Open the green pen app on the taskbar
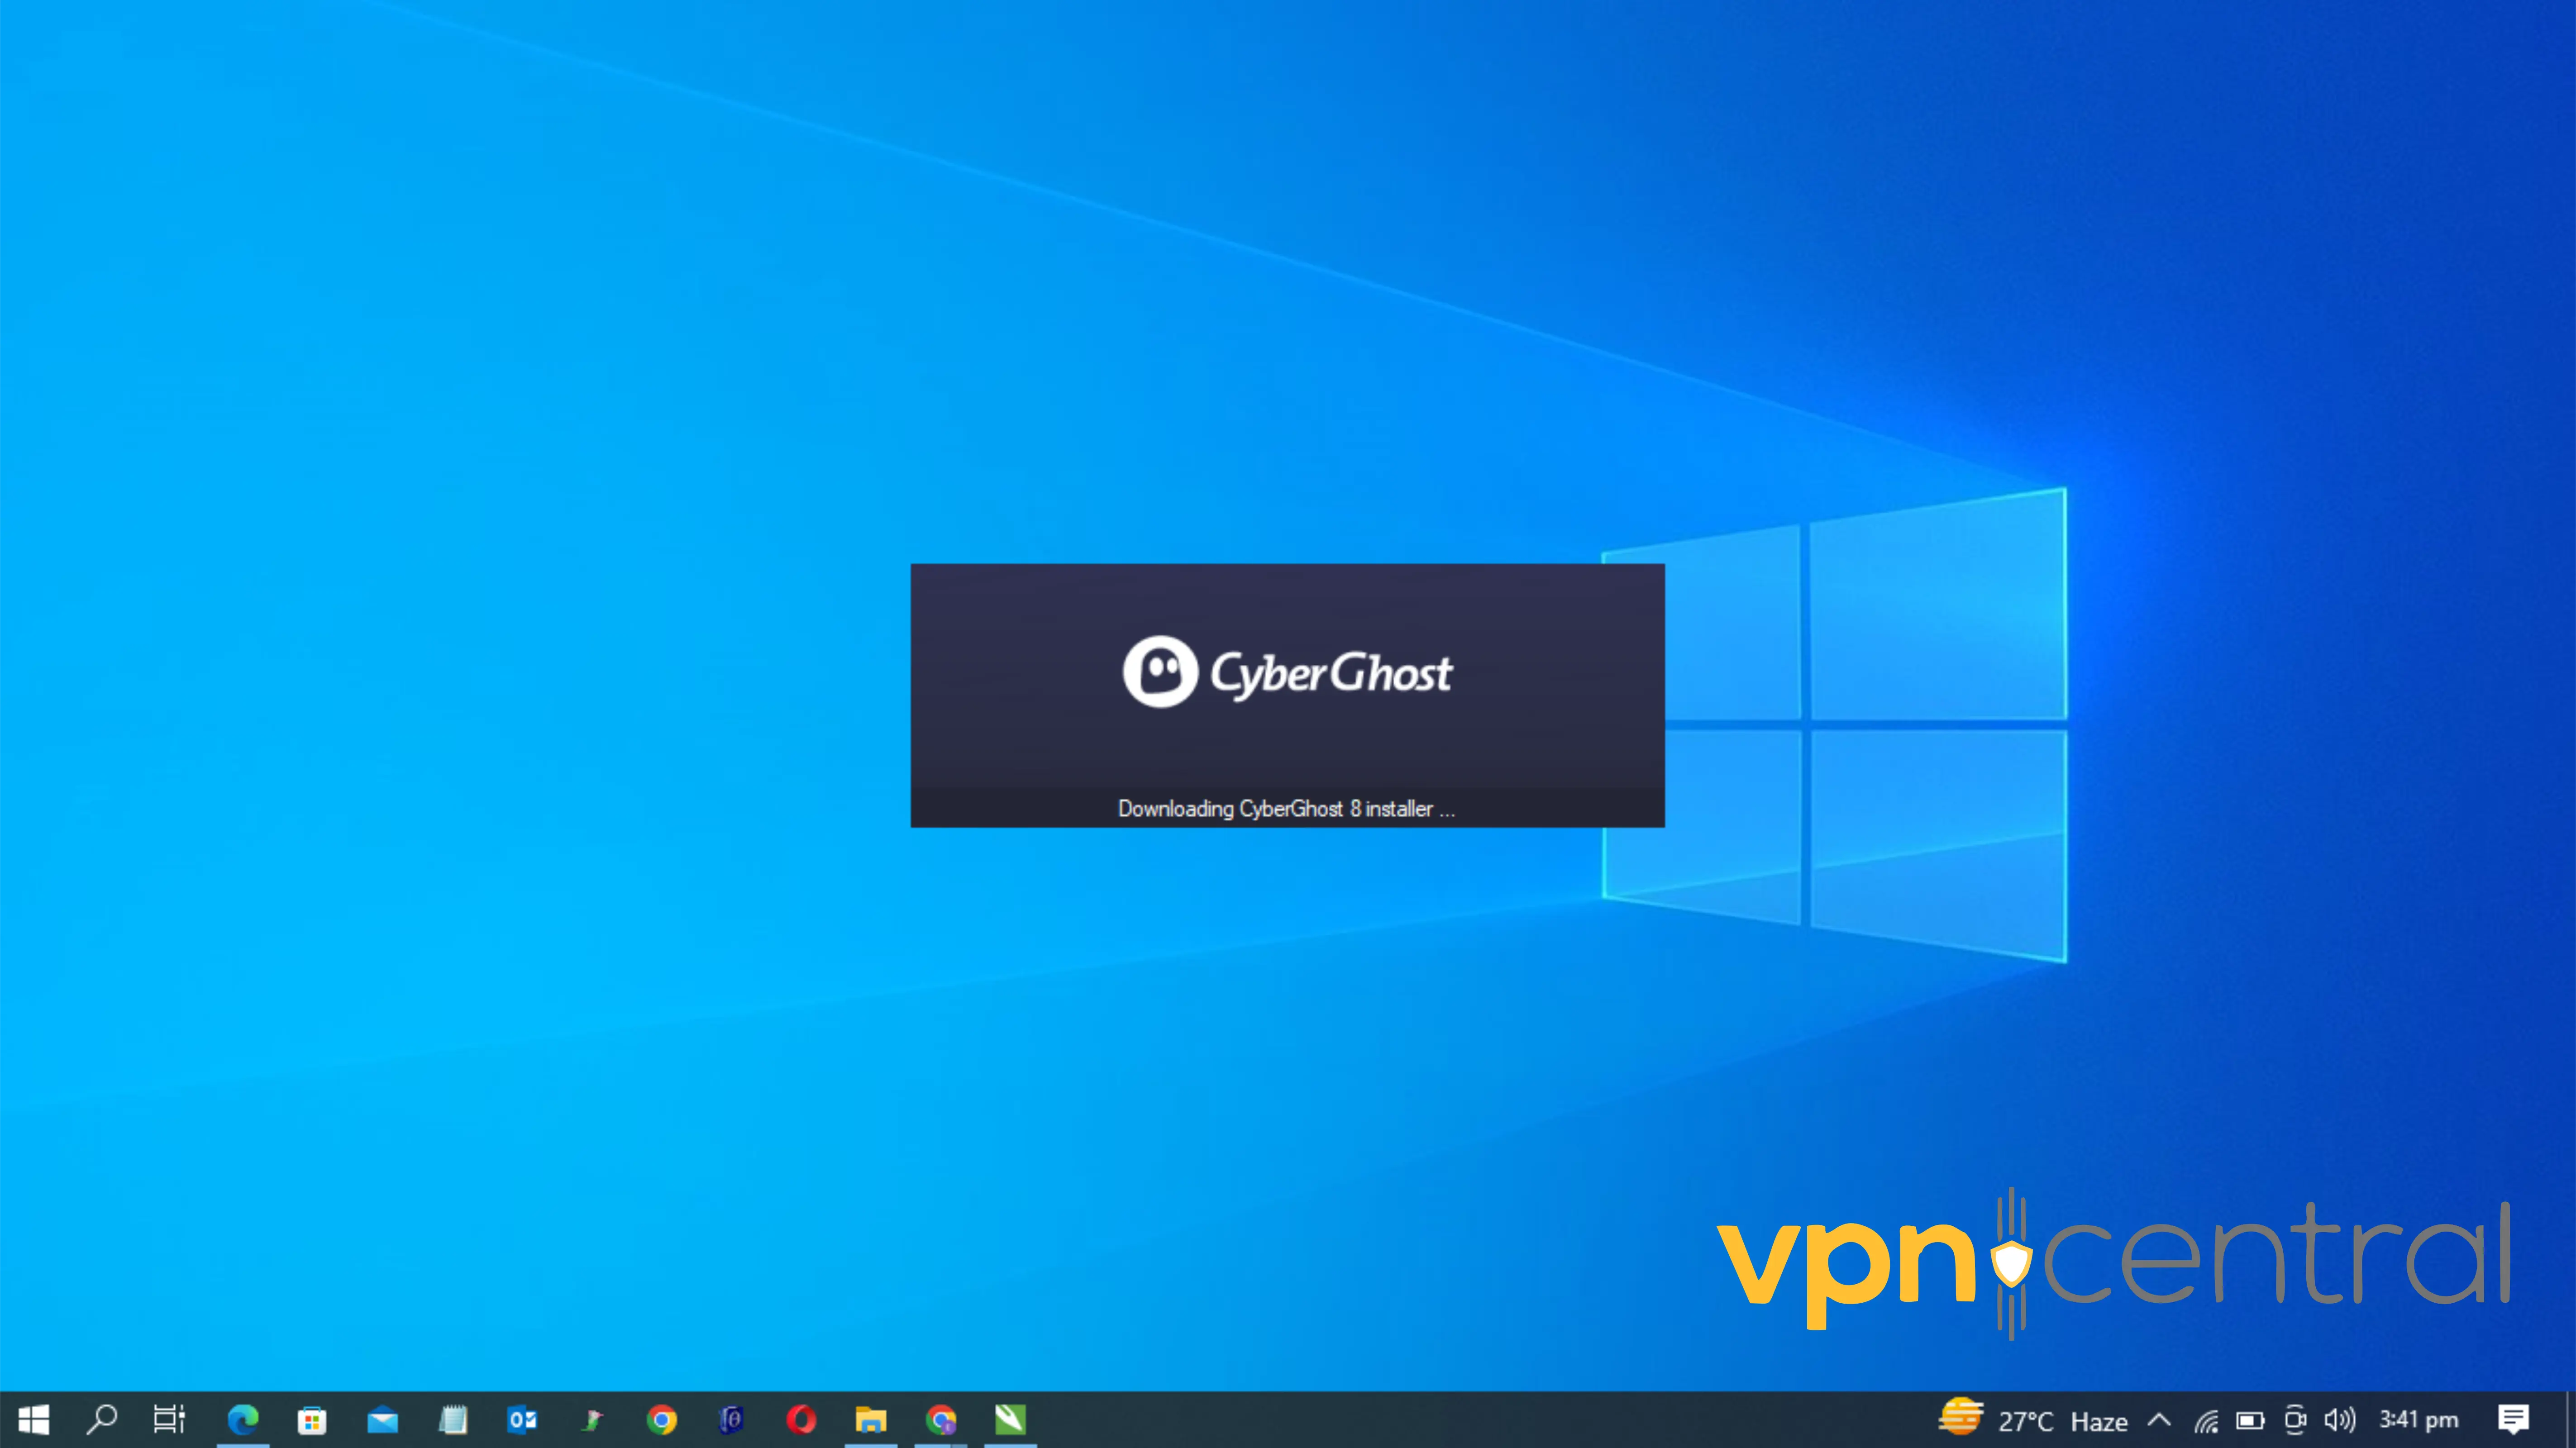Screen dimensions: 2576x1448 point(1010,1419)
